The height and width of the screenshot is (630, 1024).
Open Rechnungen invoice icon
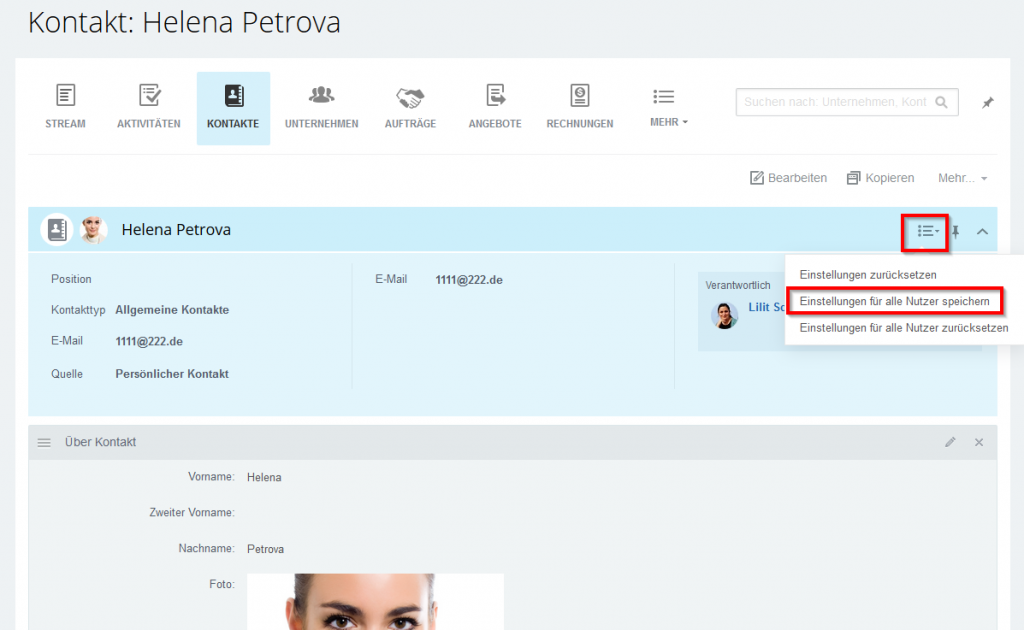tap(580, 95)
